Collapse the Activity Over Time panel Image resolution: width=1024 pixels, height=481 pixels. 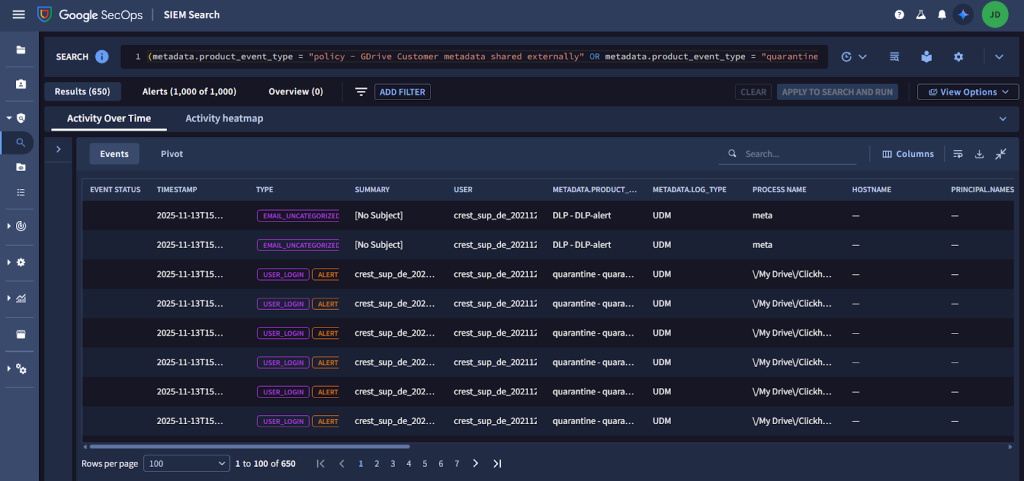[x=1003, y=119]
